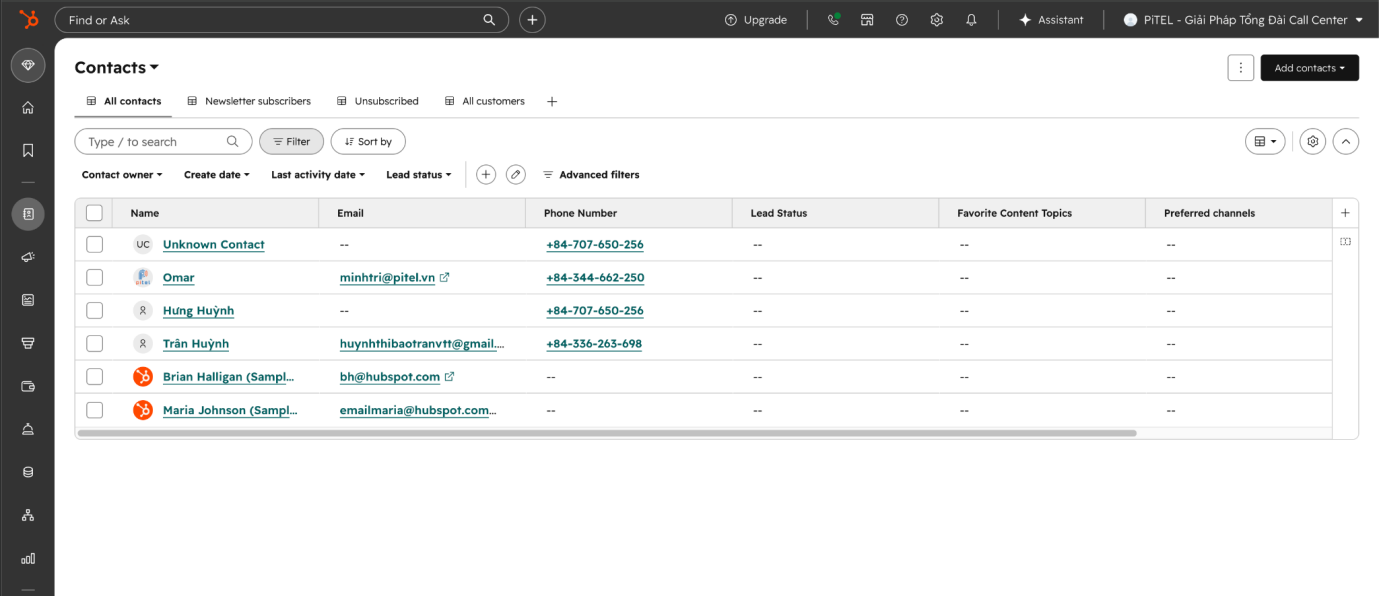Click the Type / to search contacts field
The height and width of the screenshot is (596, 1379).
point(163,142)
